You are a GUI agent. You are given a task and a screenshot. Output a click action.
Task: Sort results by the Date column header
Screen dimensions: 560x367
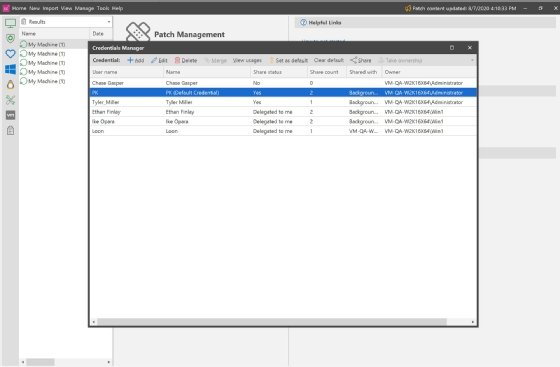tap(100, 34)
